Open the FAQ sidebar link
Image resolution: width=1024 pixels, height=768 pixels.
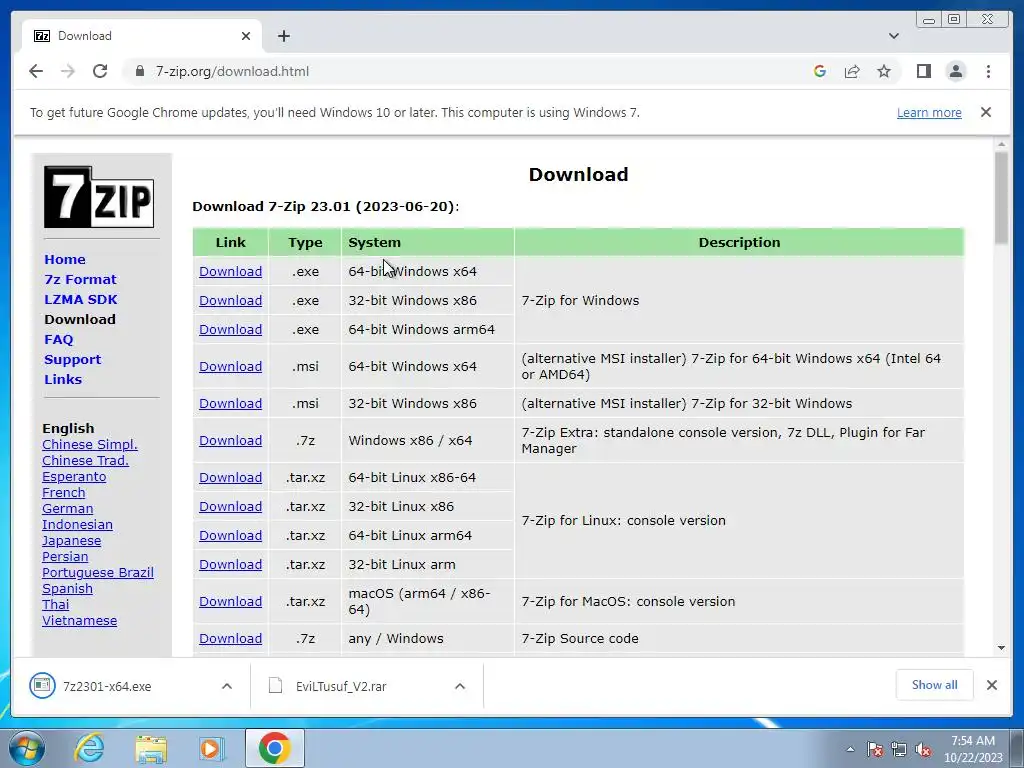[x=59, y=339]
